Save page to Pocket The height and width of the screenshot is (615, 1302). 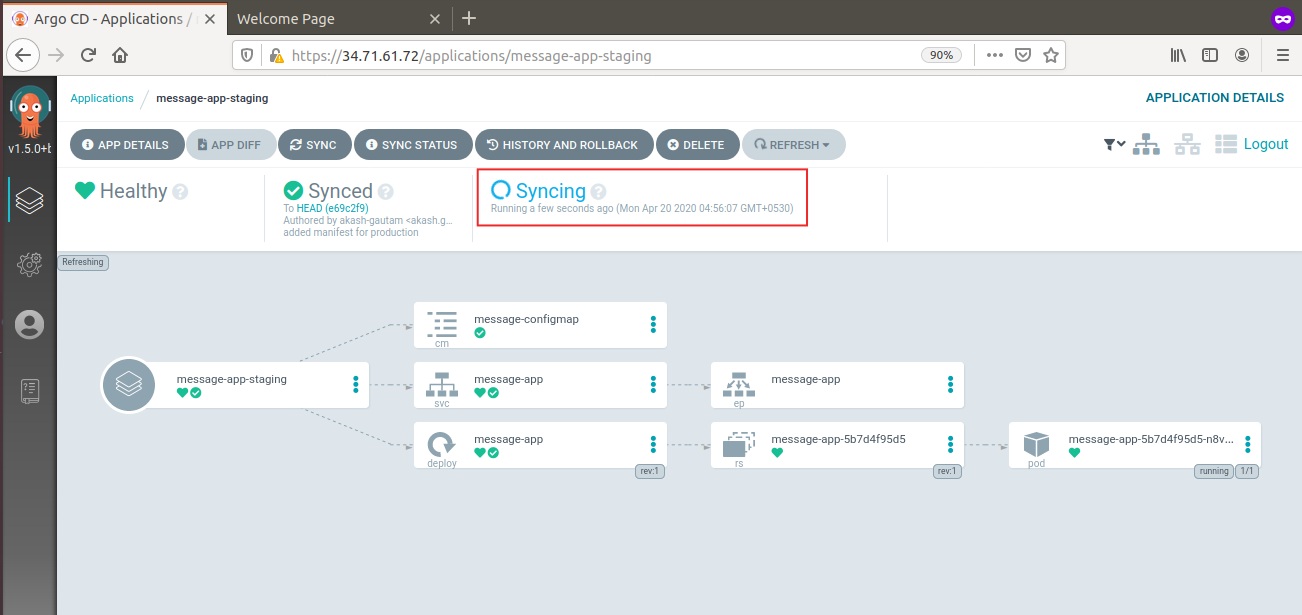[1023, 56]
